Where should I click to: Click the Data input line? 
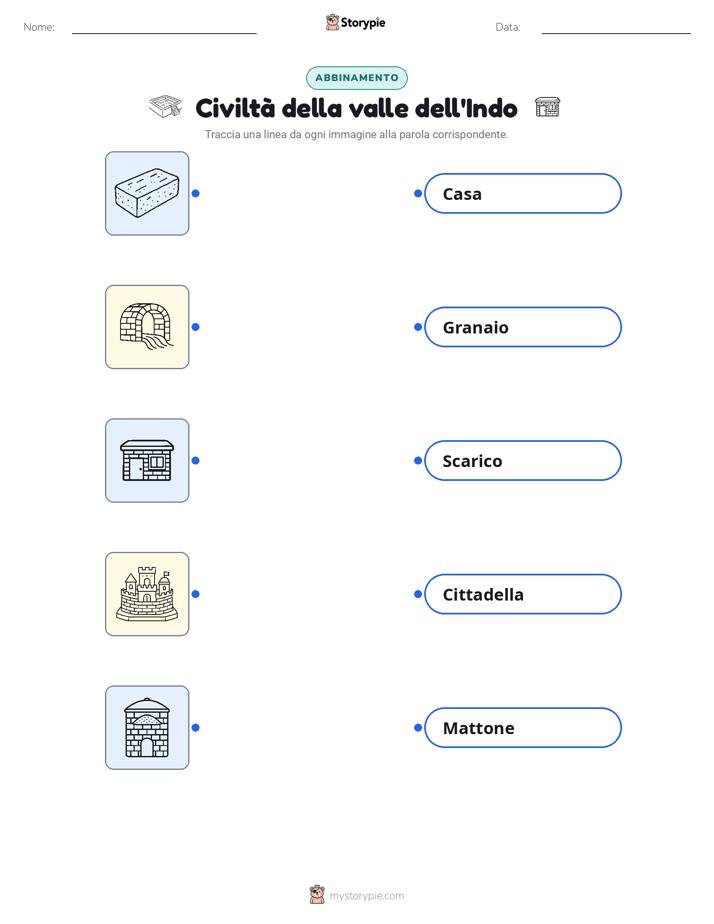click(616, 28)
